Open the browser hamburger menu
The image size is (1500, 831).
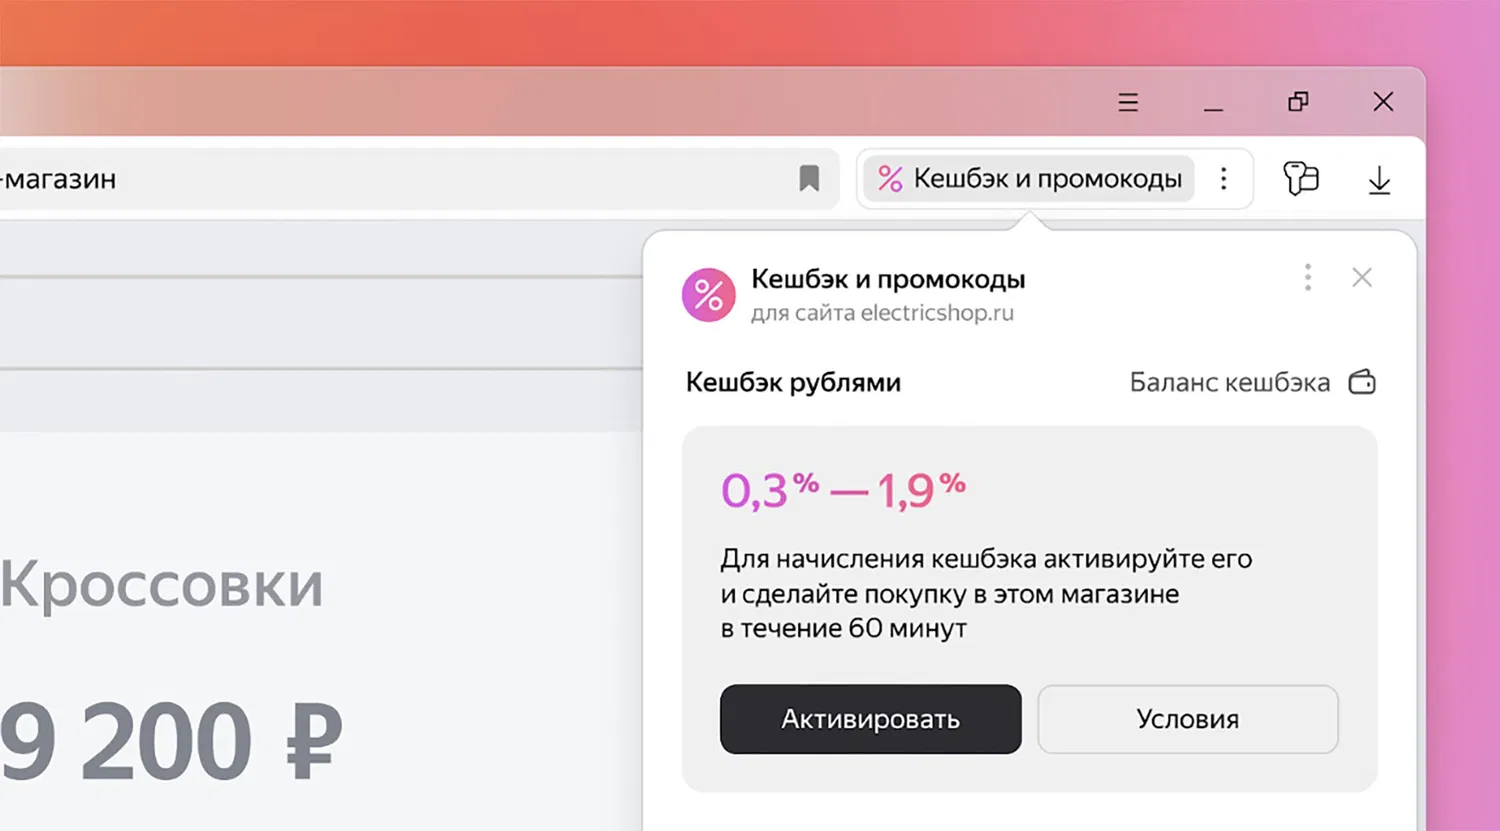coord(1128,102)
